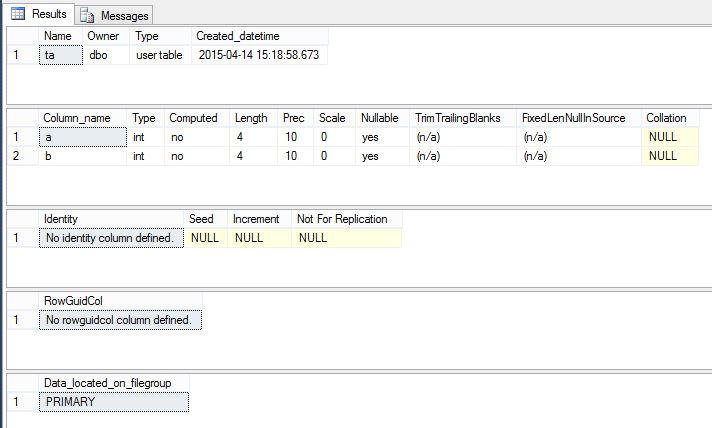The height and width of the screenshot is (428, 712).
Task: Select TrimTrailingBlanks (n/a) cell for column b
Action: 463,156
